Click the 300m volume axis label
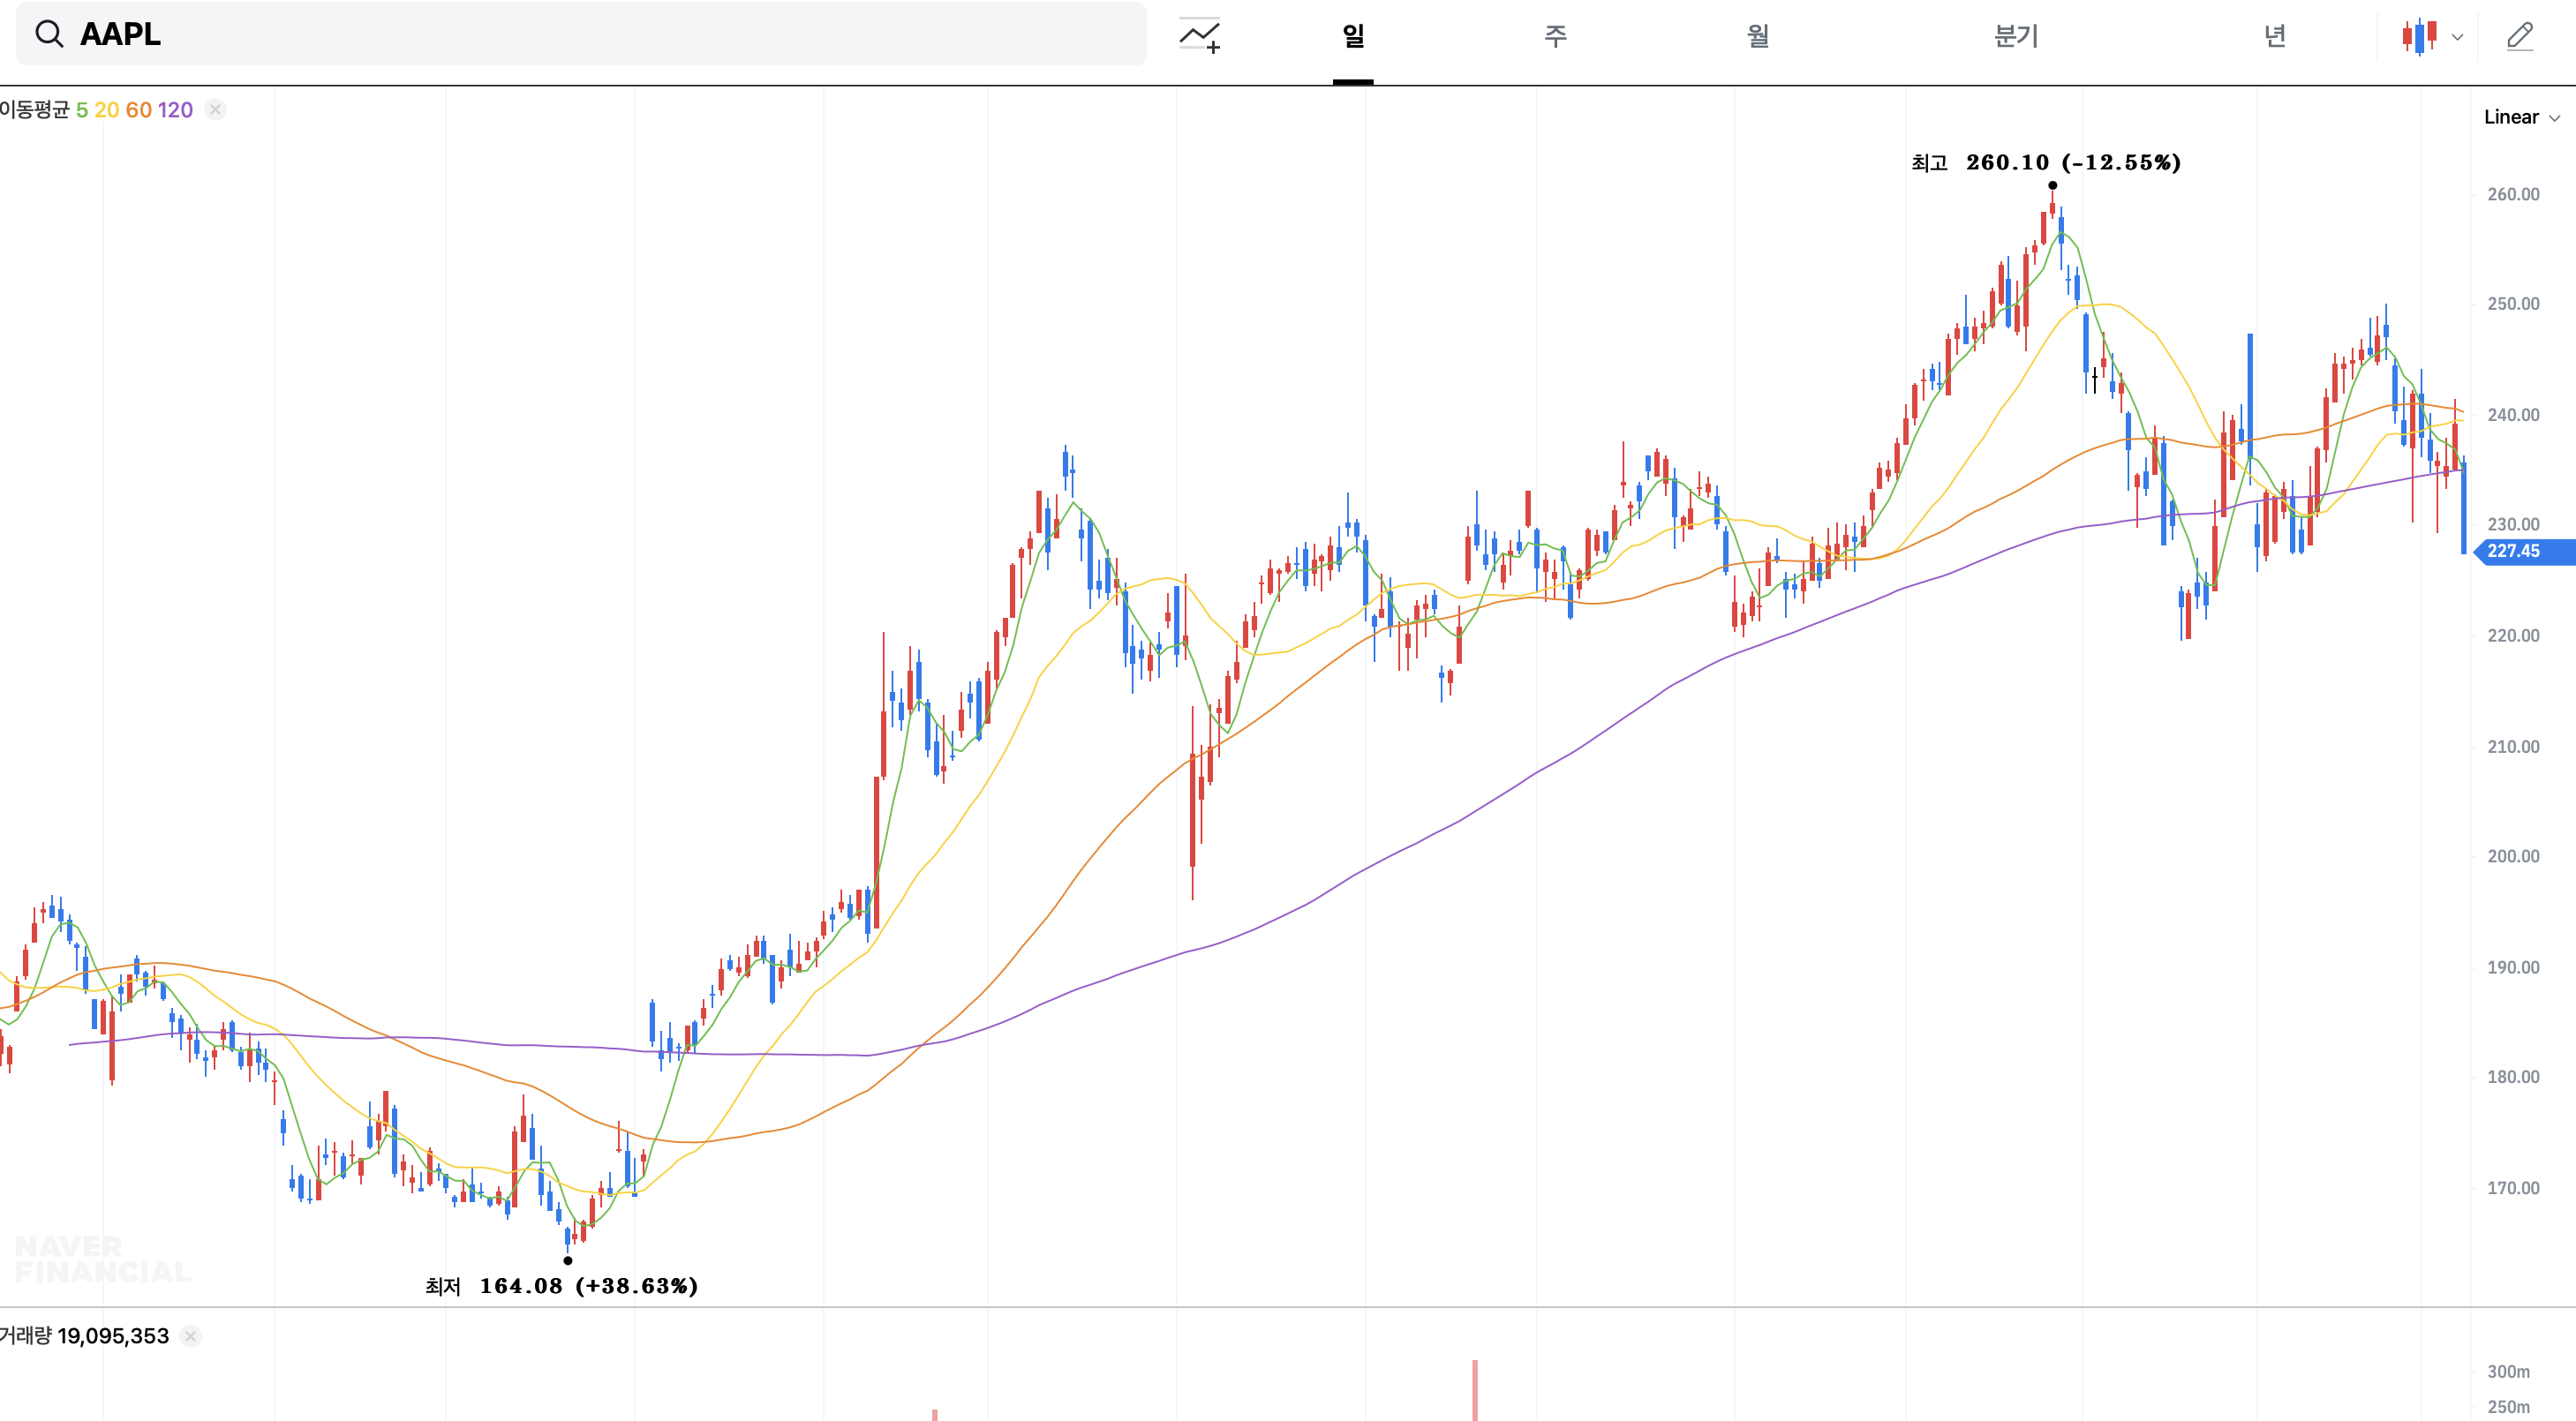Viewport: 2576px width, 1421px height. 2508,1372
